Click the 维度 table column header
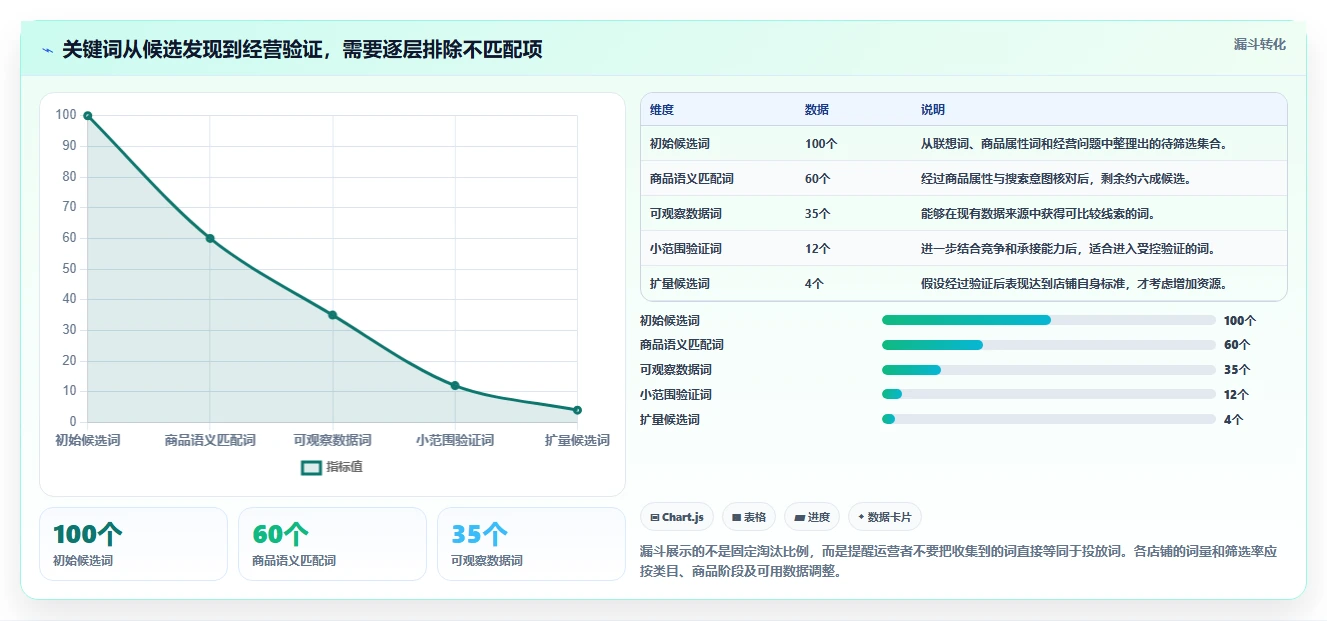Image resolution: width=1327 pixels, height=621 pixels. pyautogui.click(x=662, y=110)
